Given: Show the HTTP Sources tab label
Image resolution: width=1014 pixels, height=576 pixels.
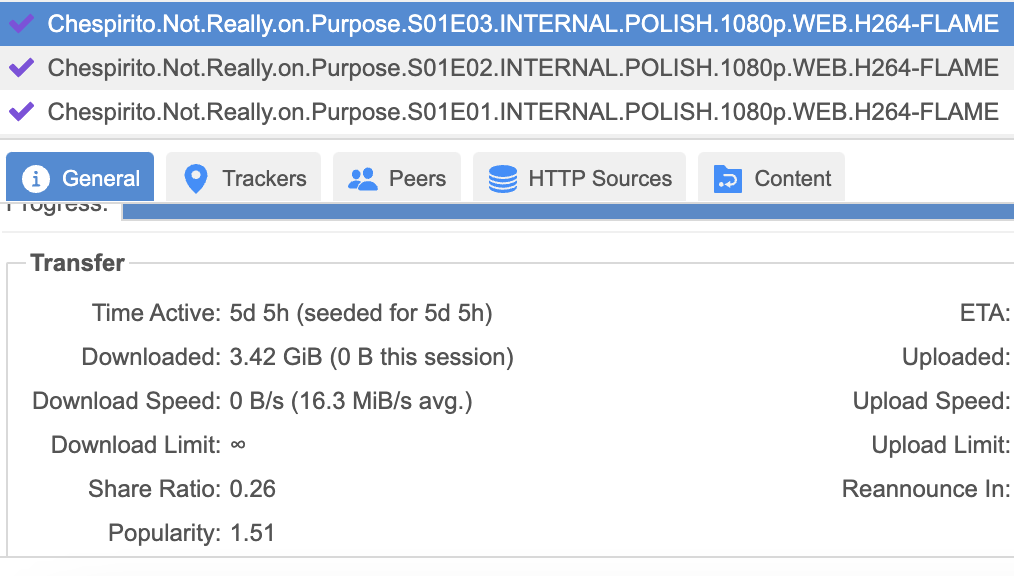Looking at the screenshot, I should 600,179.
